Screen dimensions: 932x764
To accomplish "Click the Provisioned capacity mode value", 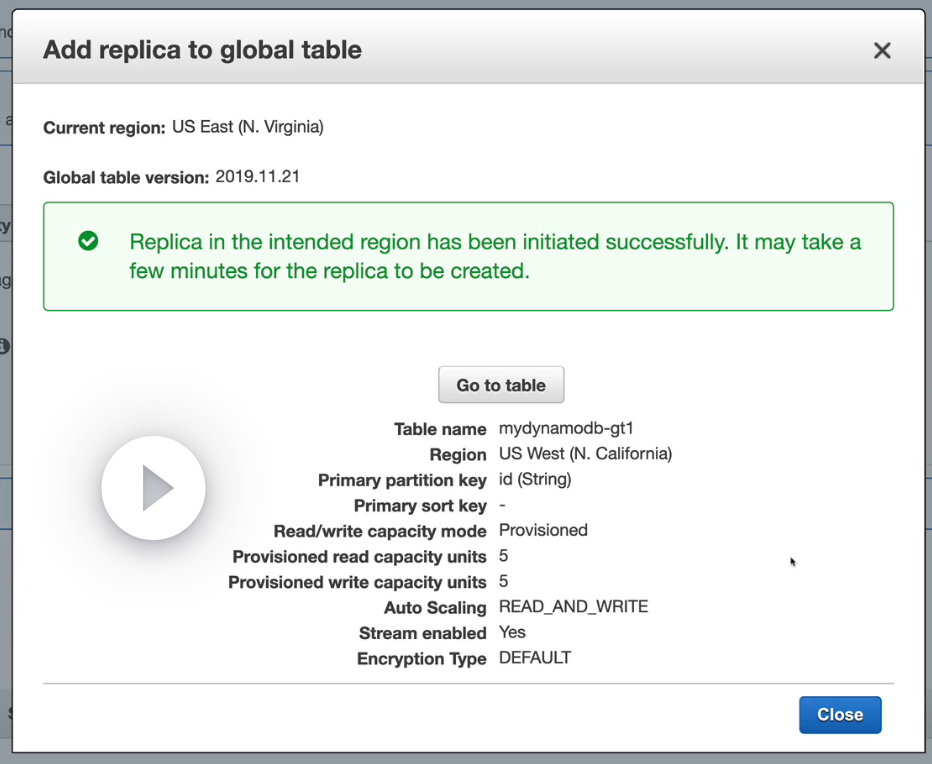I will [x=543, y=530].
